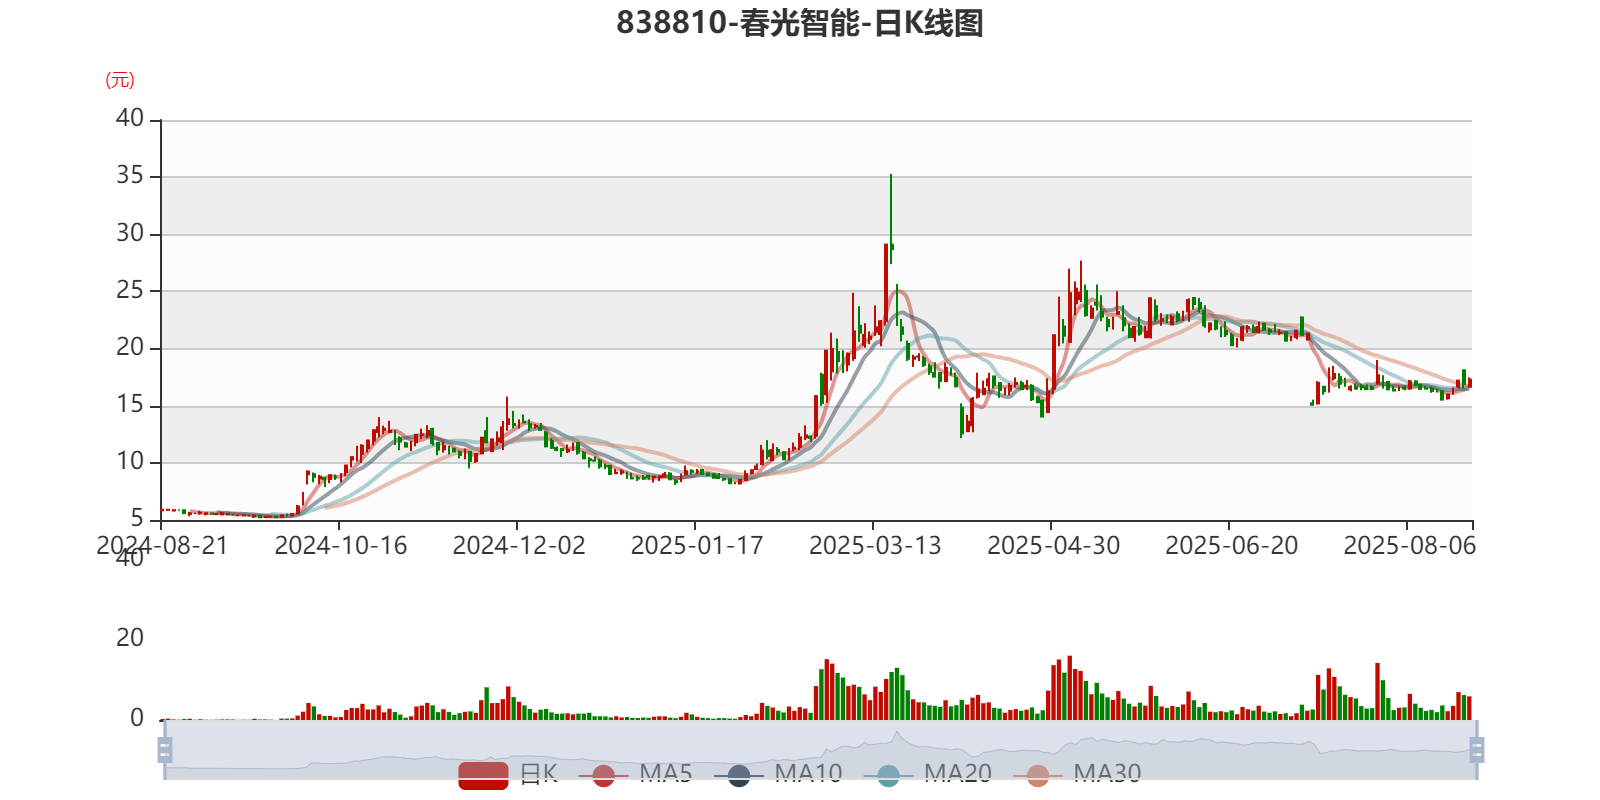Click the 2024-12-02 date axis label
This screenshot has height=800, width=1600.
click(x=518, y=545)
